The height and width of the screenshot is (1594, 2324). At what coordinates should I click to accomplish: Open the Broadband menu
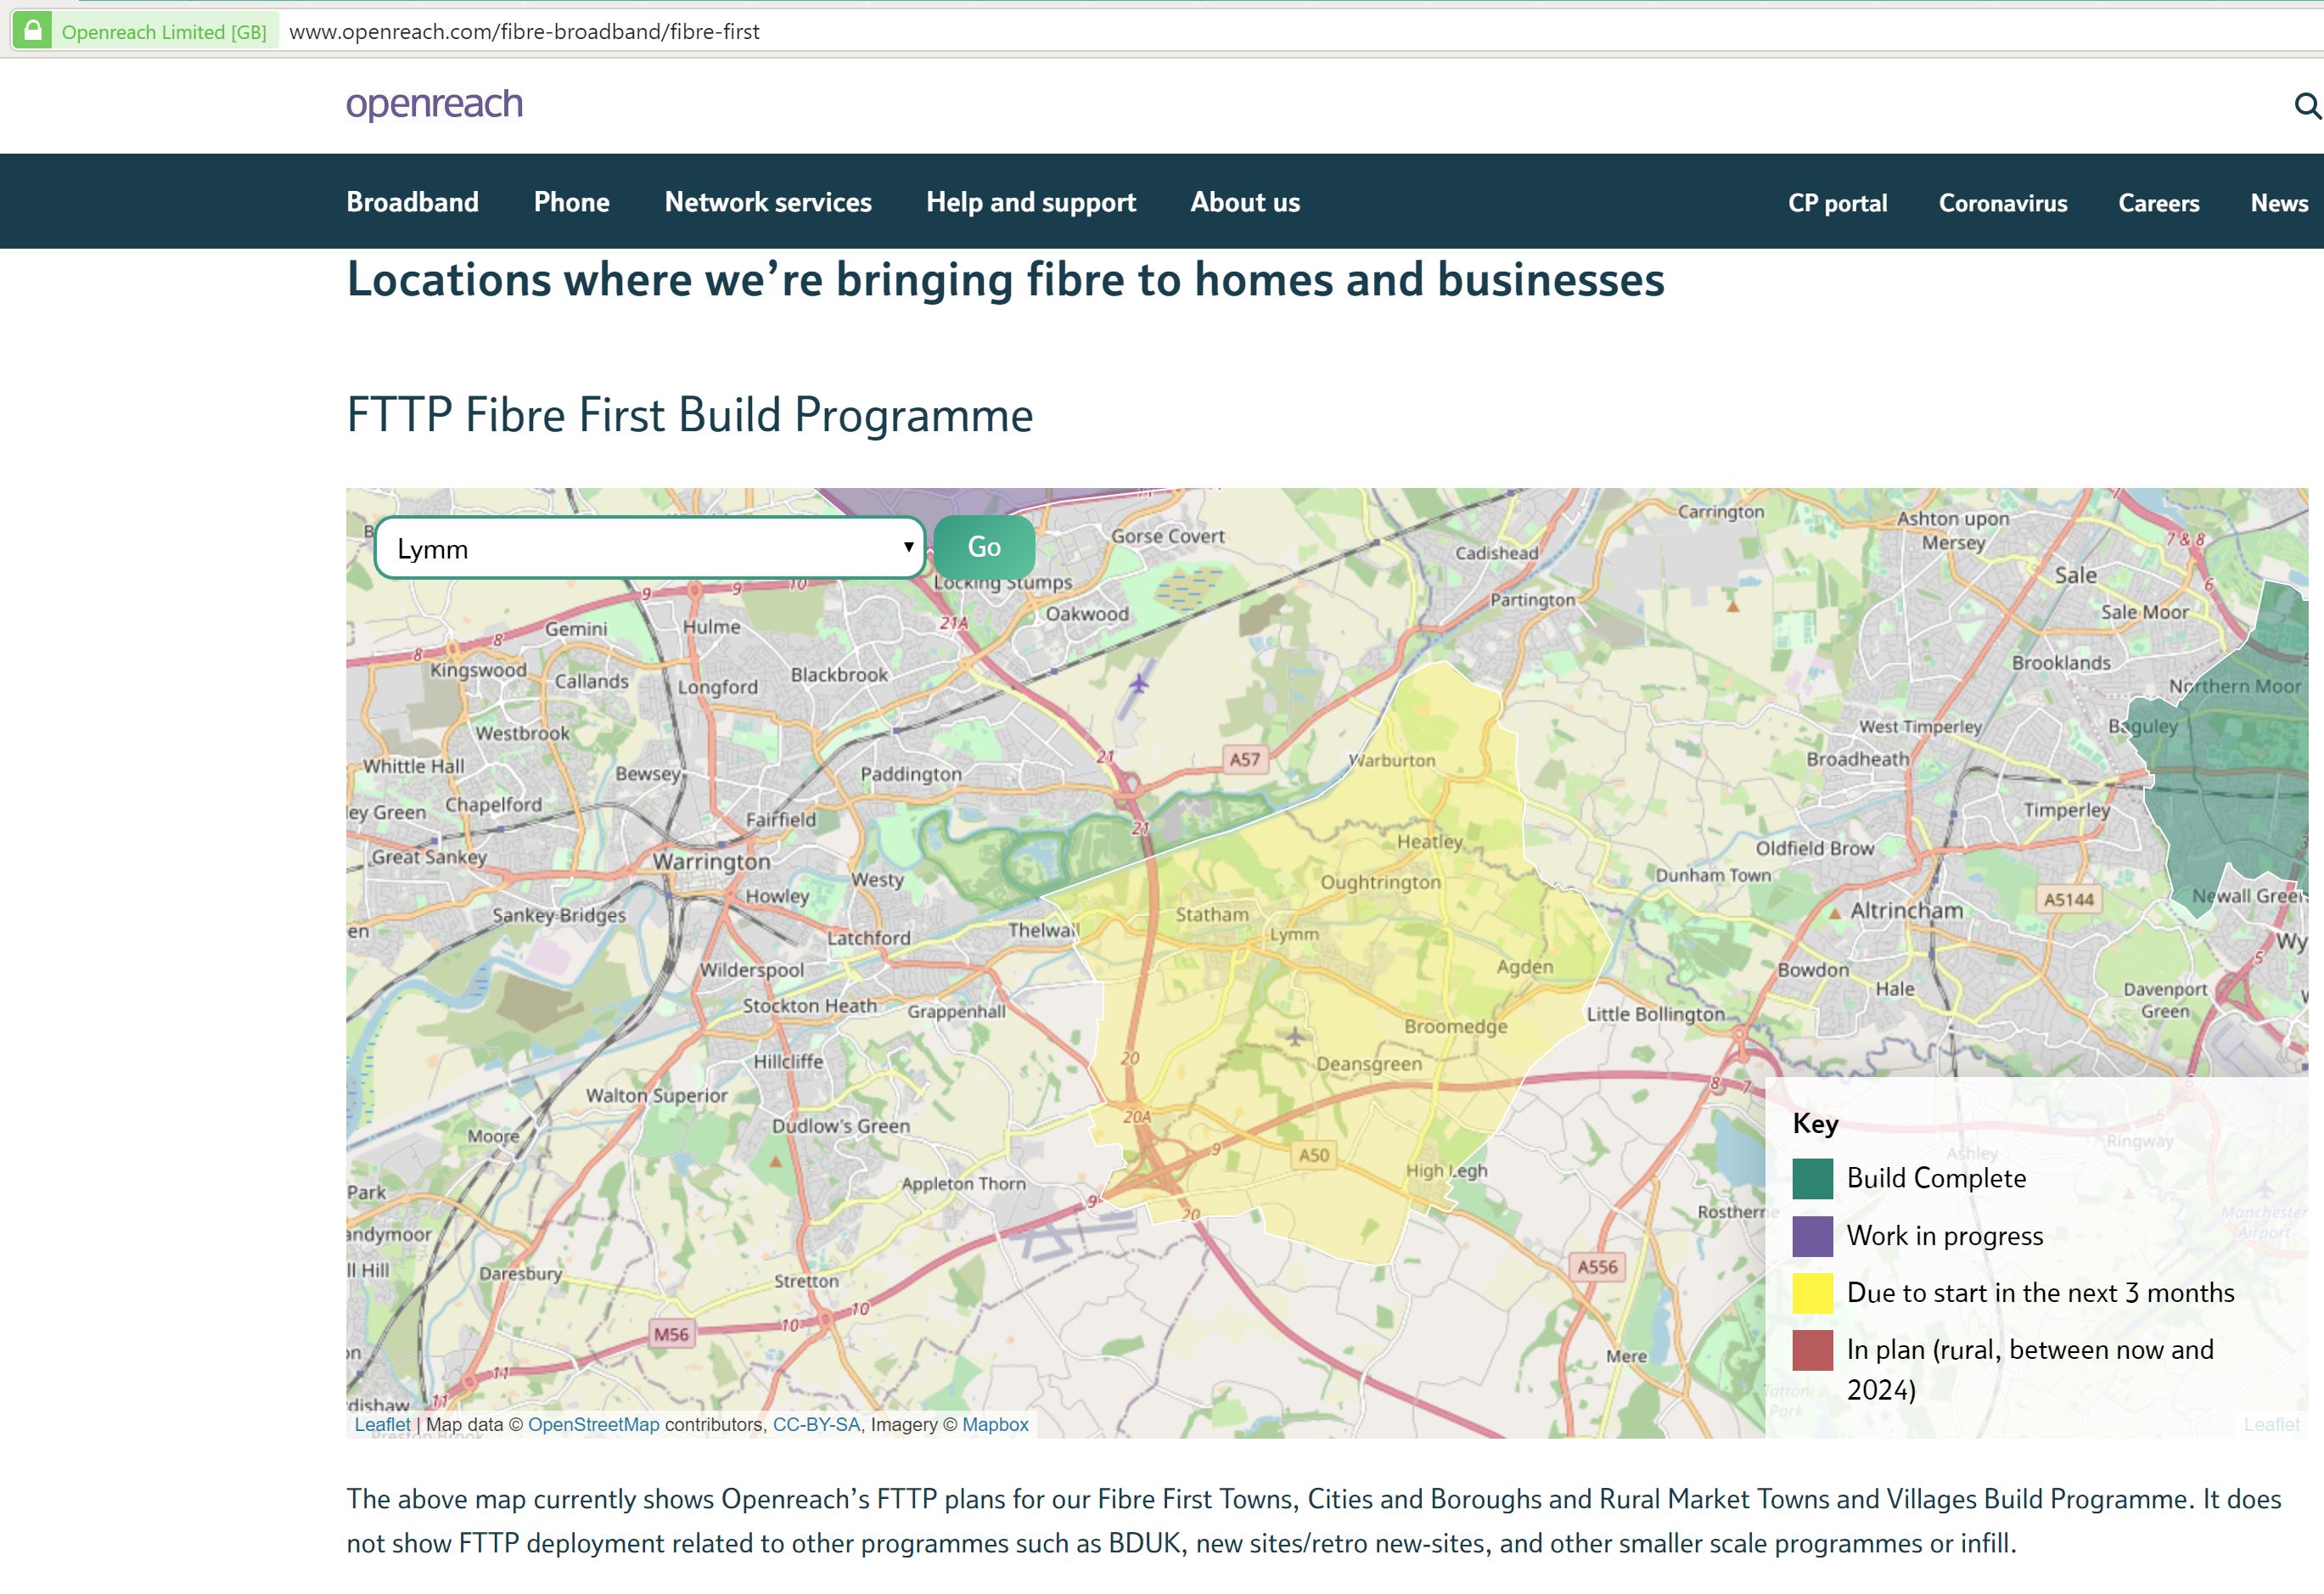[x=412, y=201]
